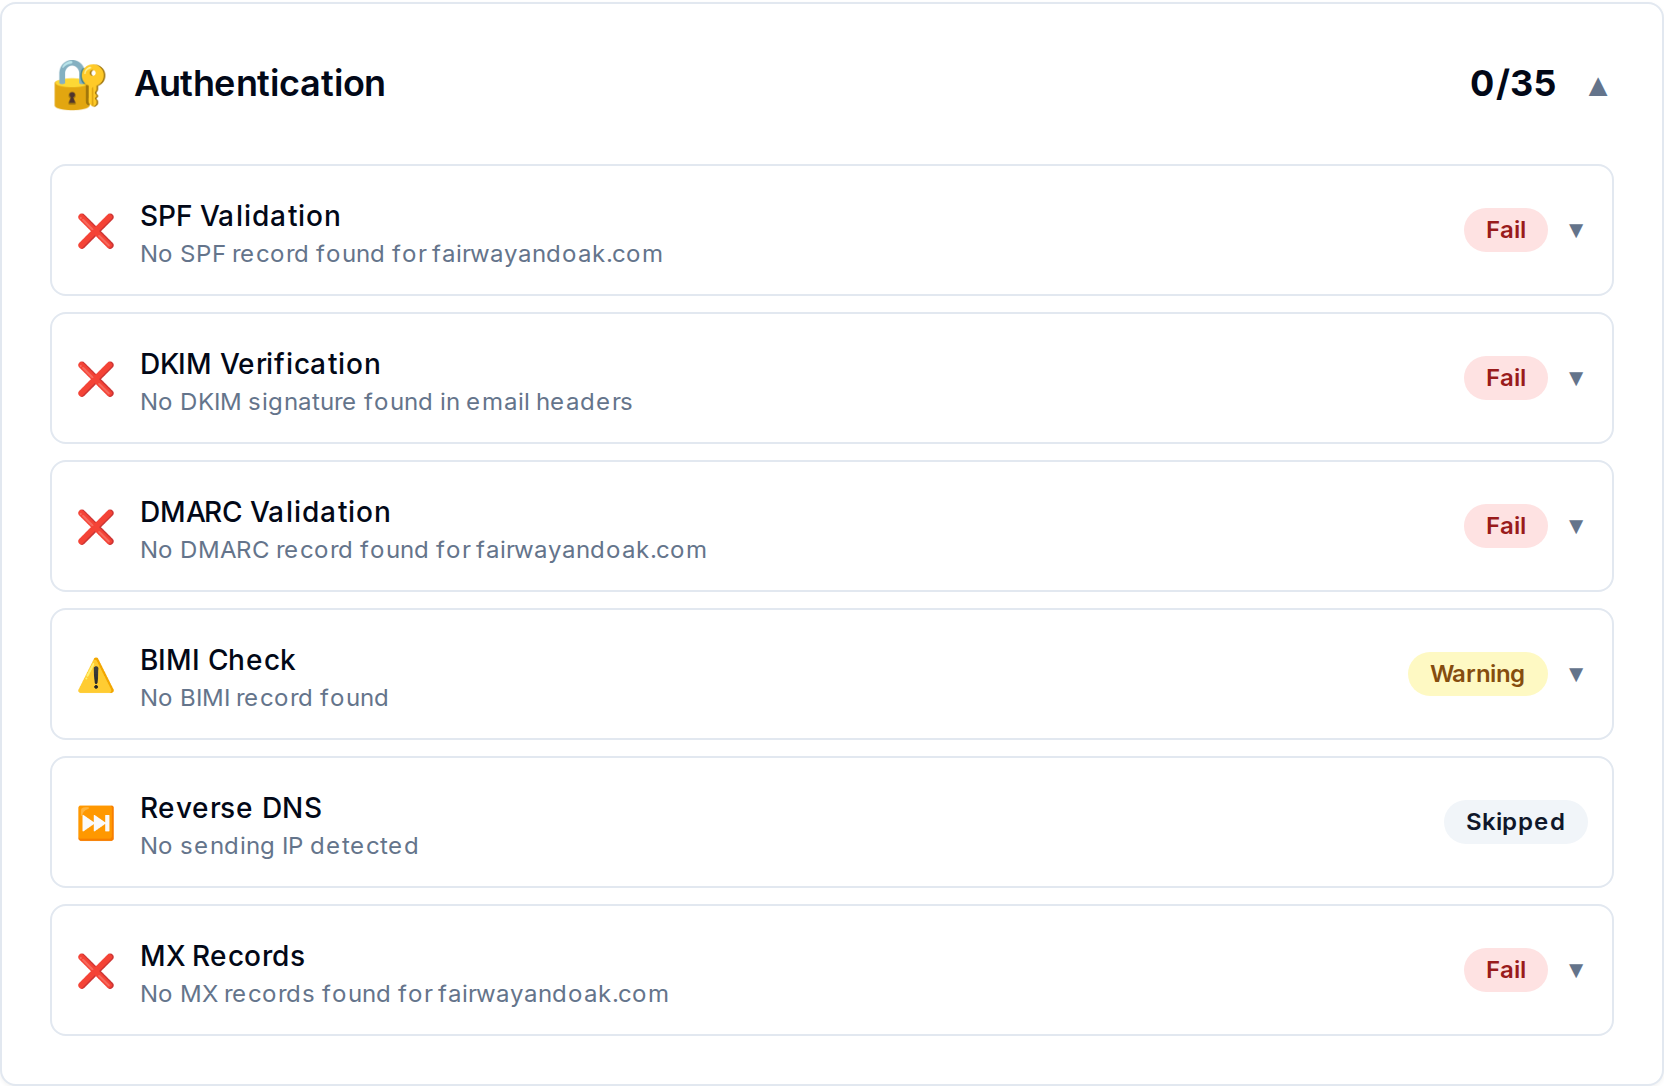
Task: Click the red X icon beside SPF Validation
Action: (x=96, y=231)
